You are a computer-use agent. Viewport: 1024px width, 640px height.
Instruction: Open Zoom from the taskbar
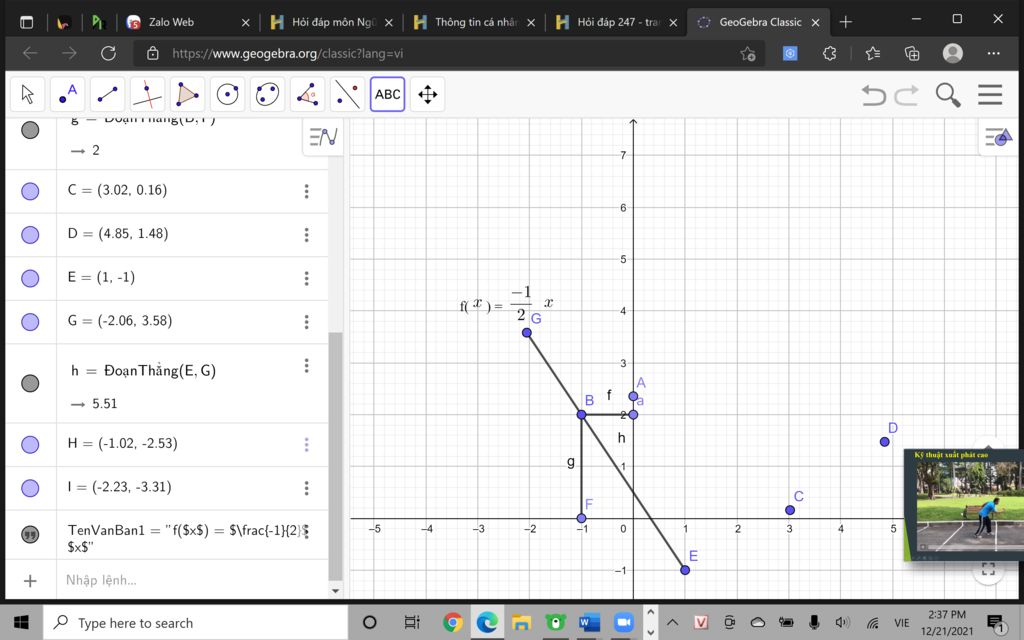click(x=624, y=622)
